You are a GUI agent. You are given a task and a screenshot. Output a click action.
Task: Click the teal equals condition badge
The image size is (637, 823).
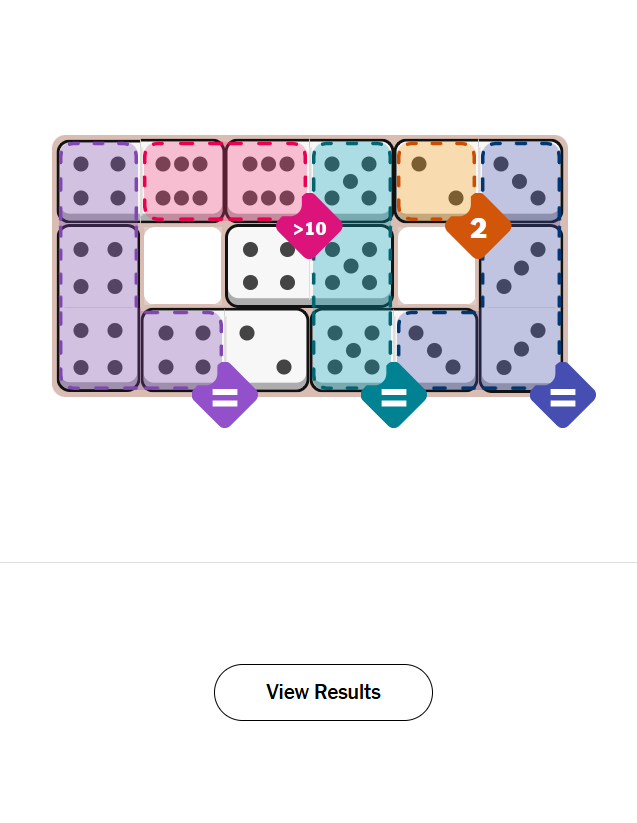pos(394,396)
